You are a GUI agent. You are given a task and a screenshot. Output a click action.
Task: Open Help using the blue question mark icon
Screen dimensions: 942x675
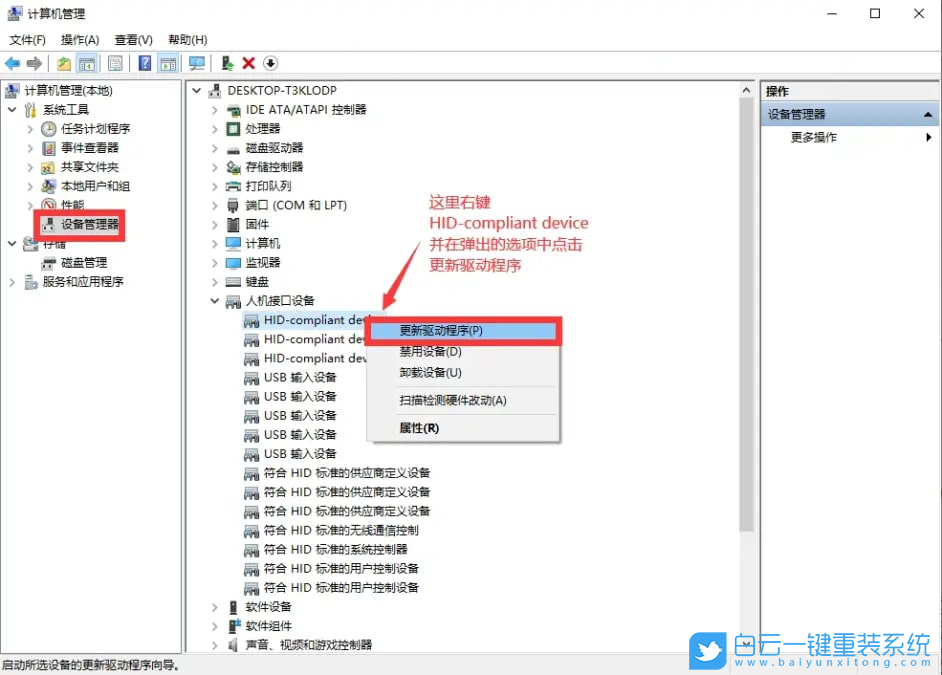[x=144, y=63]
